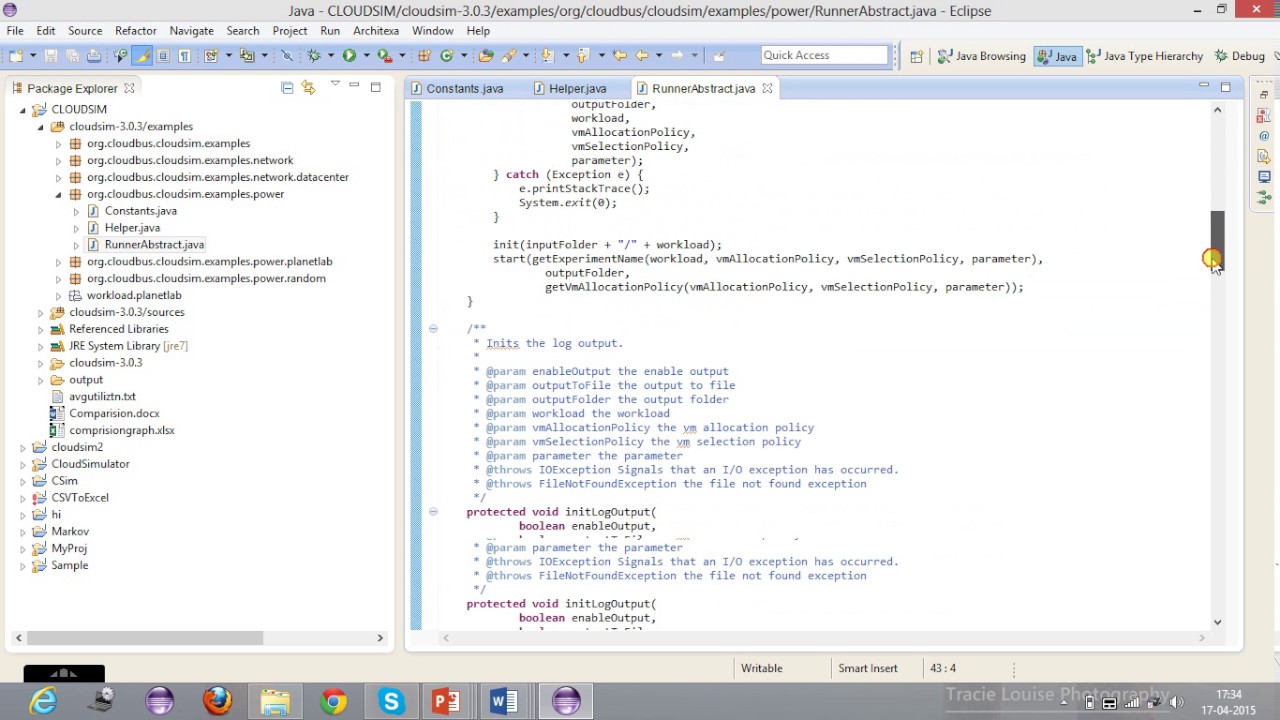Click the Previous Annotation arrow icon
The height and width of the screenshot is (720, 1280).
pyautogui.click(x=583, y=55)
